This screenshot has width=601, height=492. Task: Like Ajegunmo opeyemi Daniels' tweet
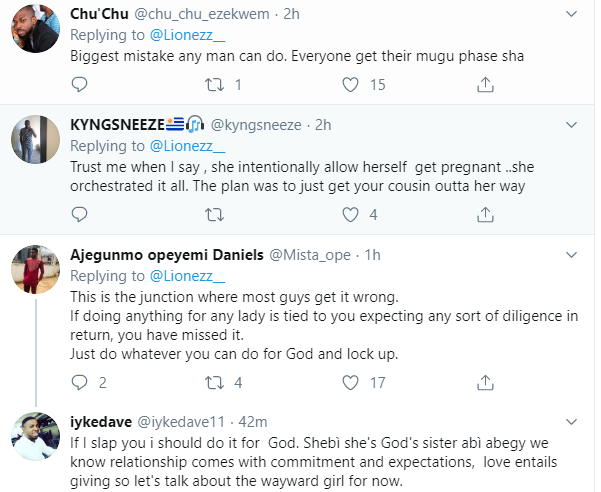(x=347, y=382)
